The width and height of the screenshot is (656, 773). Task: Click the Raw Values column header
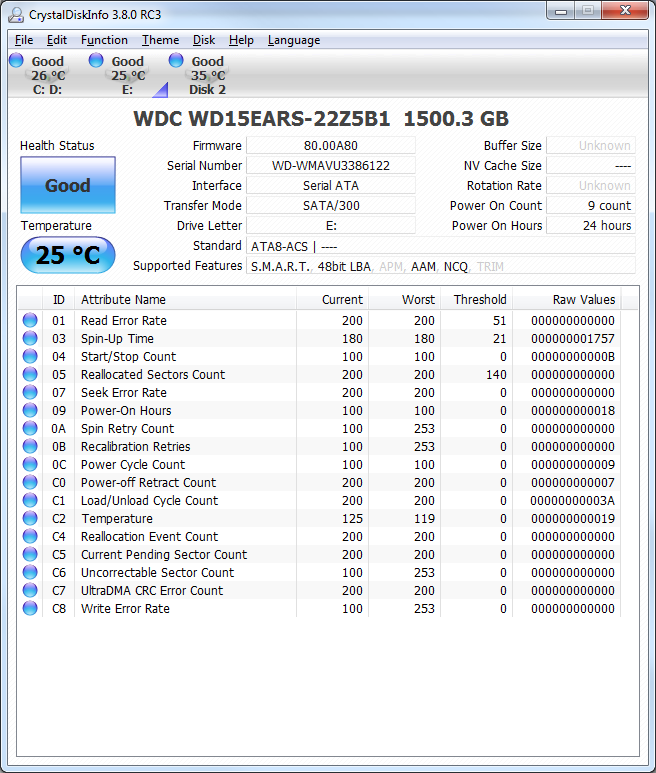[567, 299]
